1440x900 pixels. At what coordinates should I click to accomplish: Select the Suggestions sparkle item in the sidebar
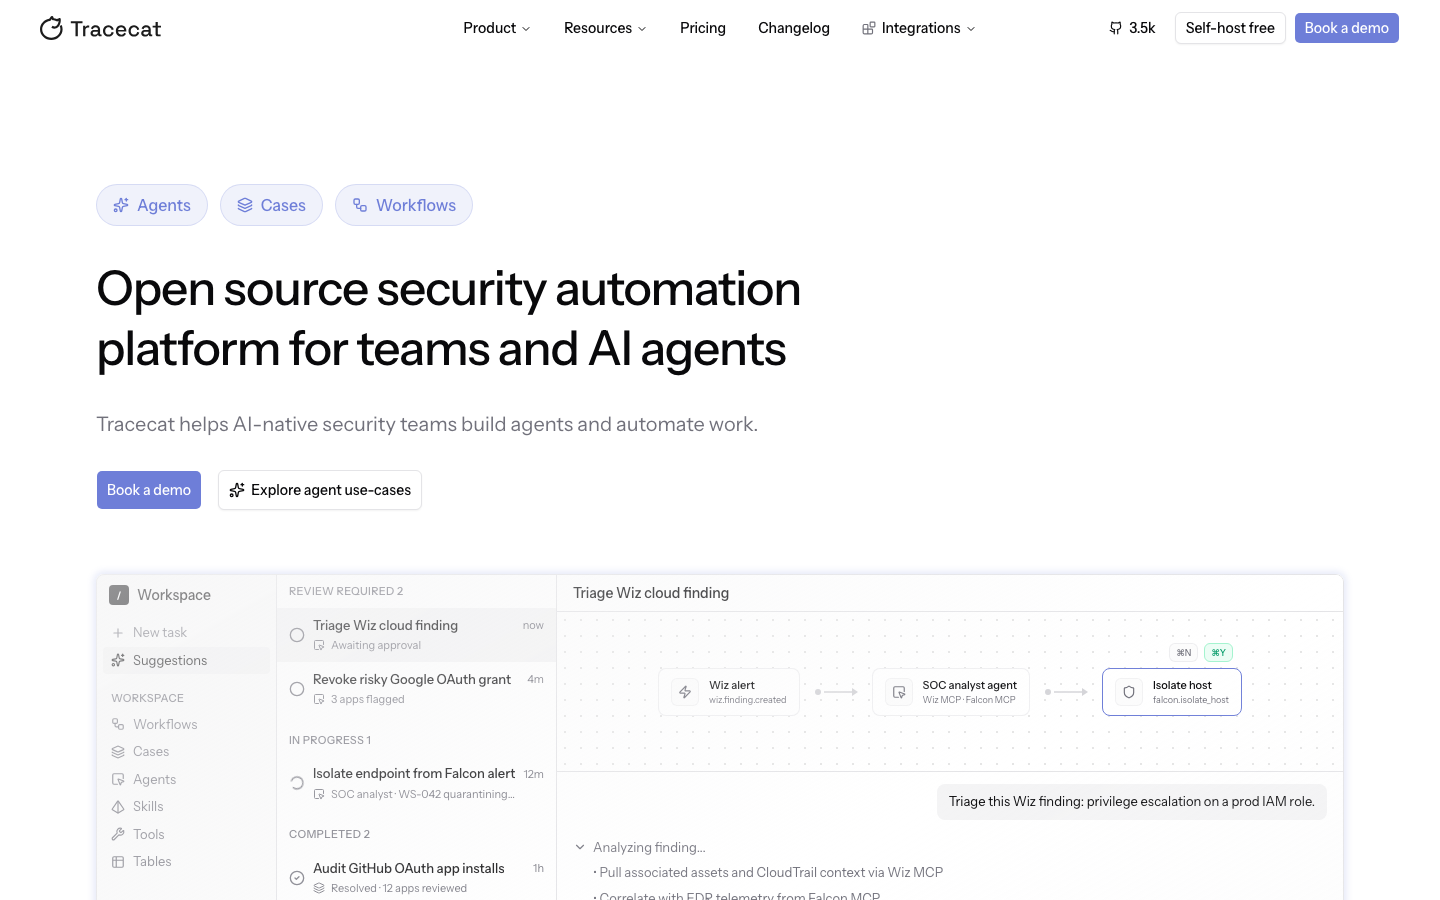(x=186, y=660)
